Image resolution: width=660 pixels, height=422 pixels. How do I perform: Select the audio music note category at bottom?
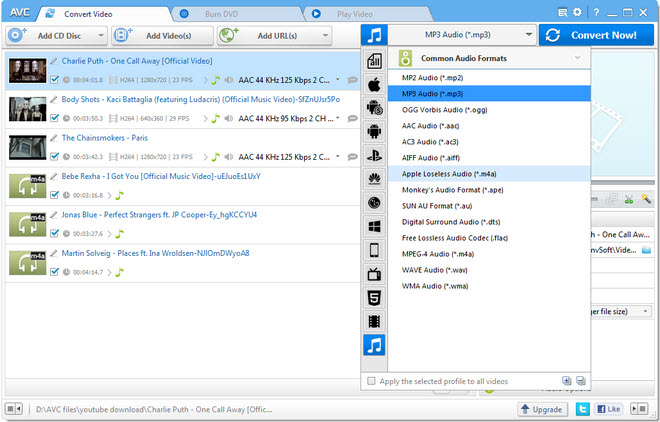374,345
